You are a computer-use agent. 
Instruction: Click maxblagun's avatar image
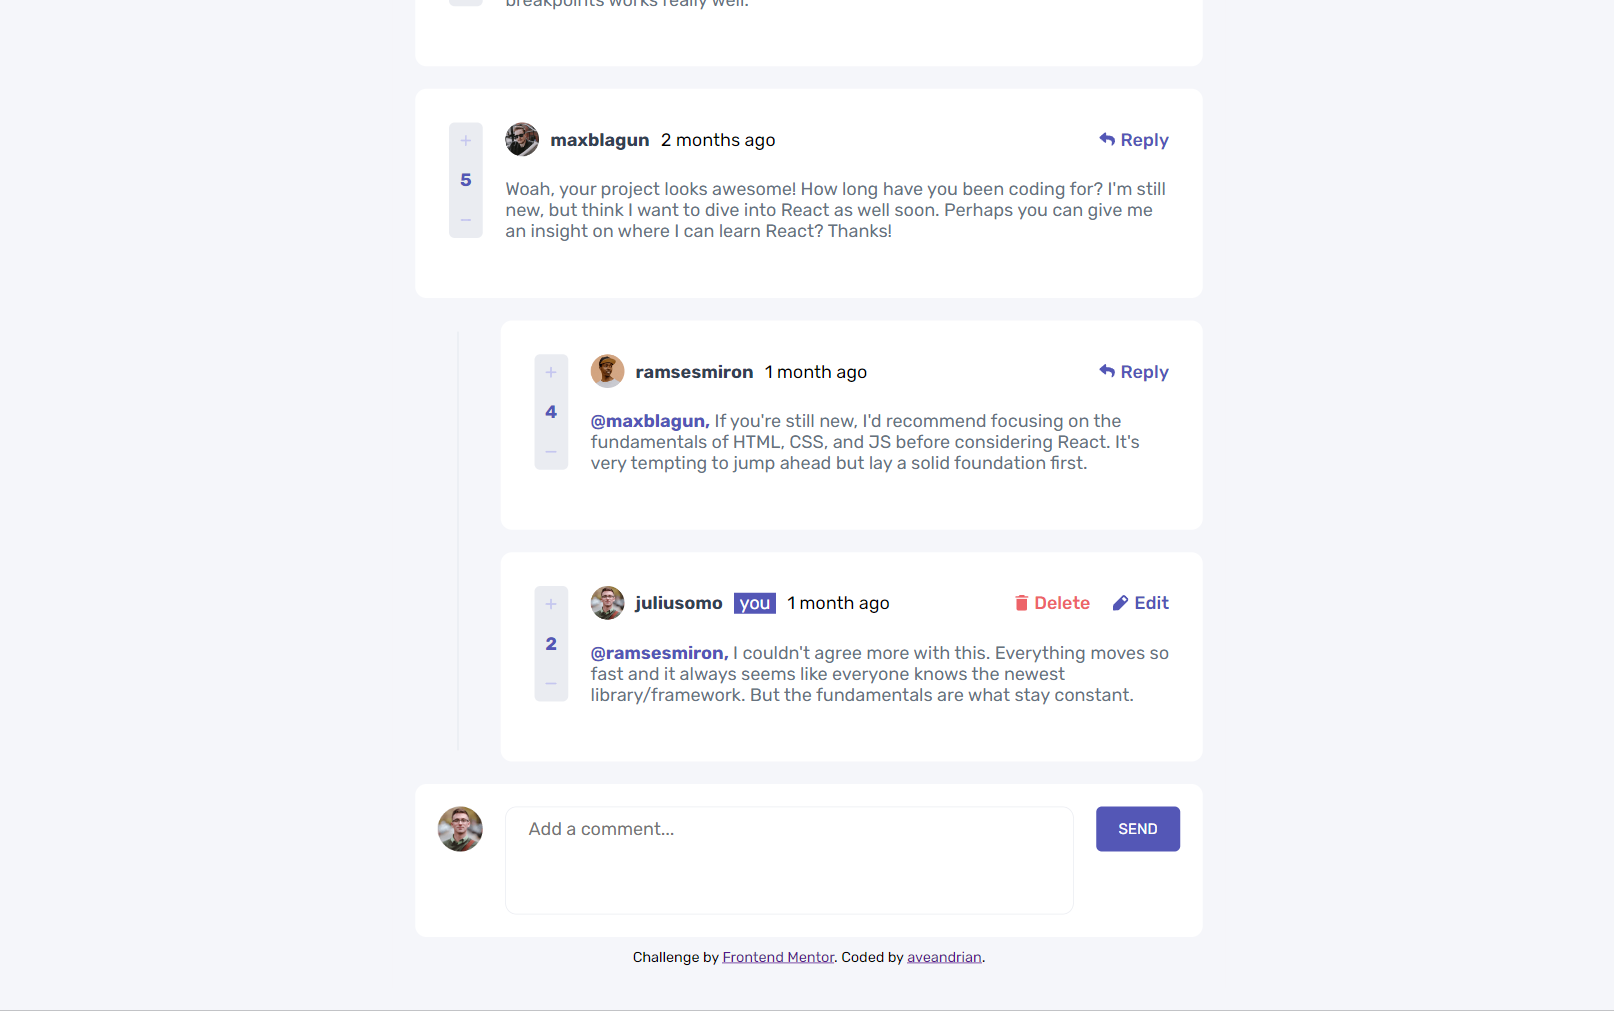[x=522, y=140]
